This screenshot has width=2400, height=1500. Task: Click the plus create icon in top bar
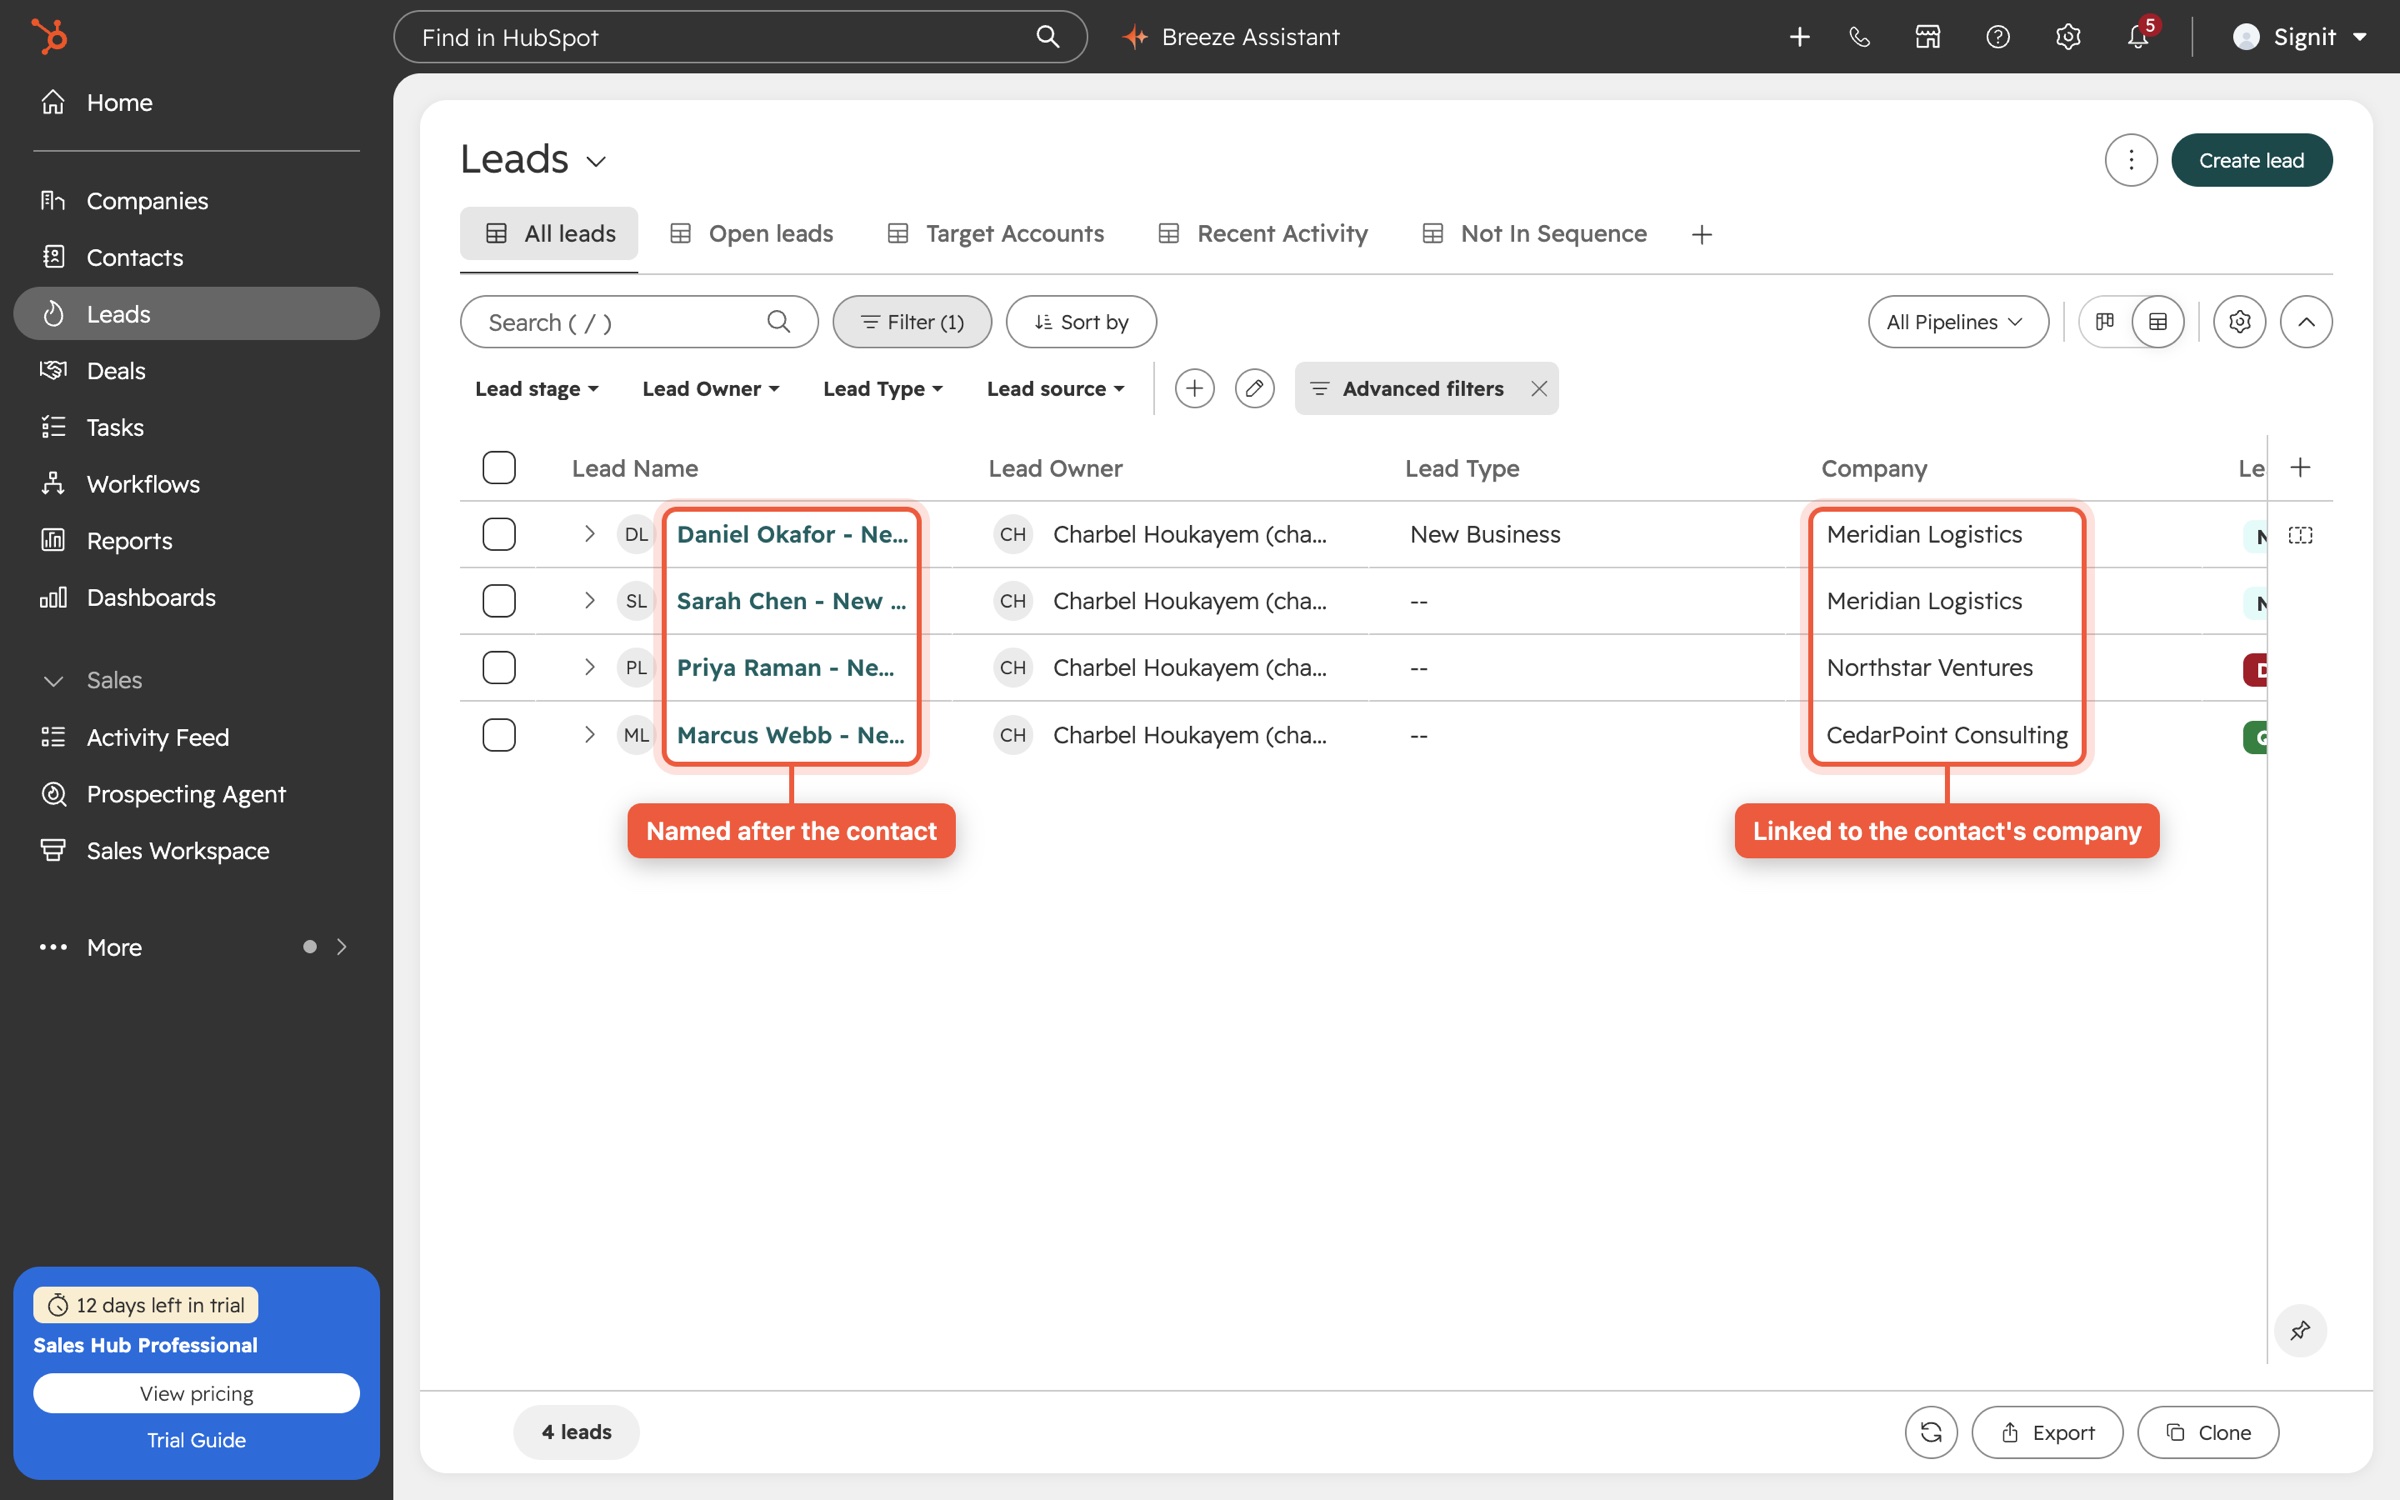click(1799, 37)
